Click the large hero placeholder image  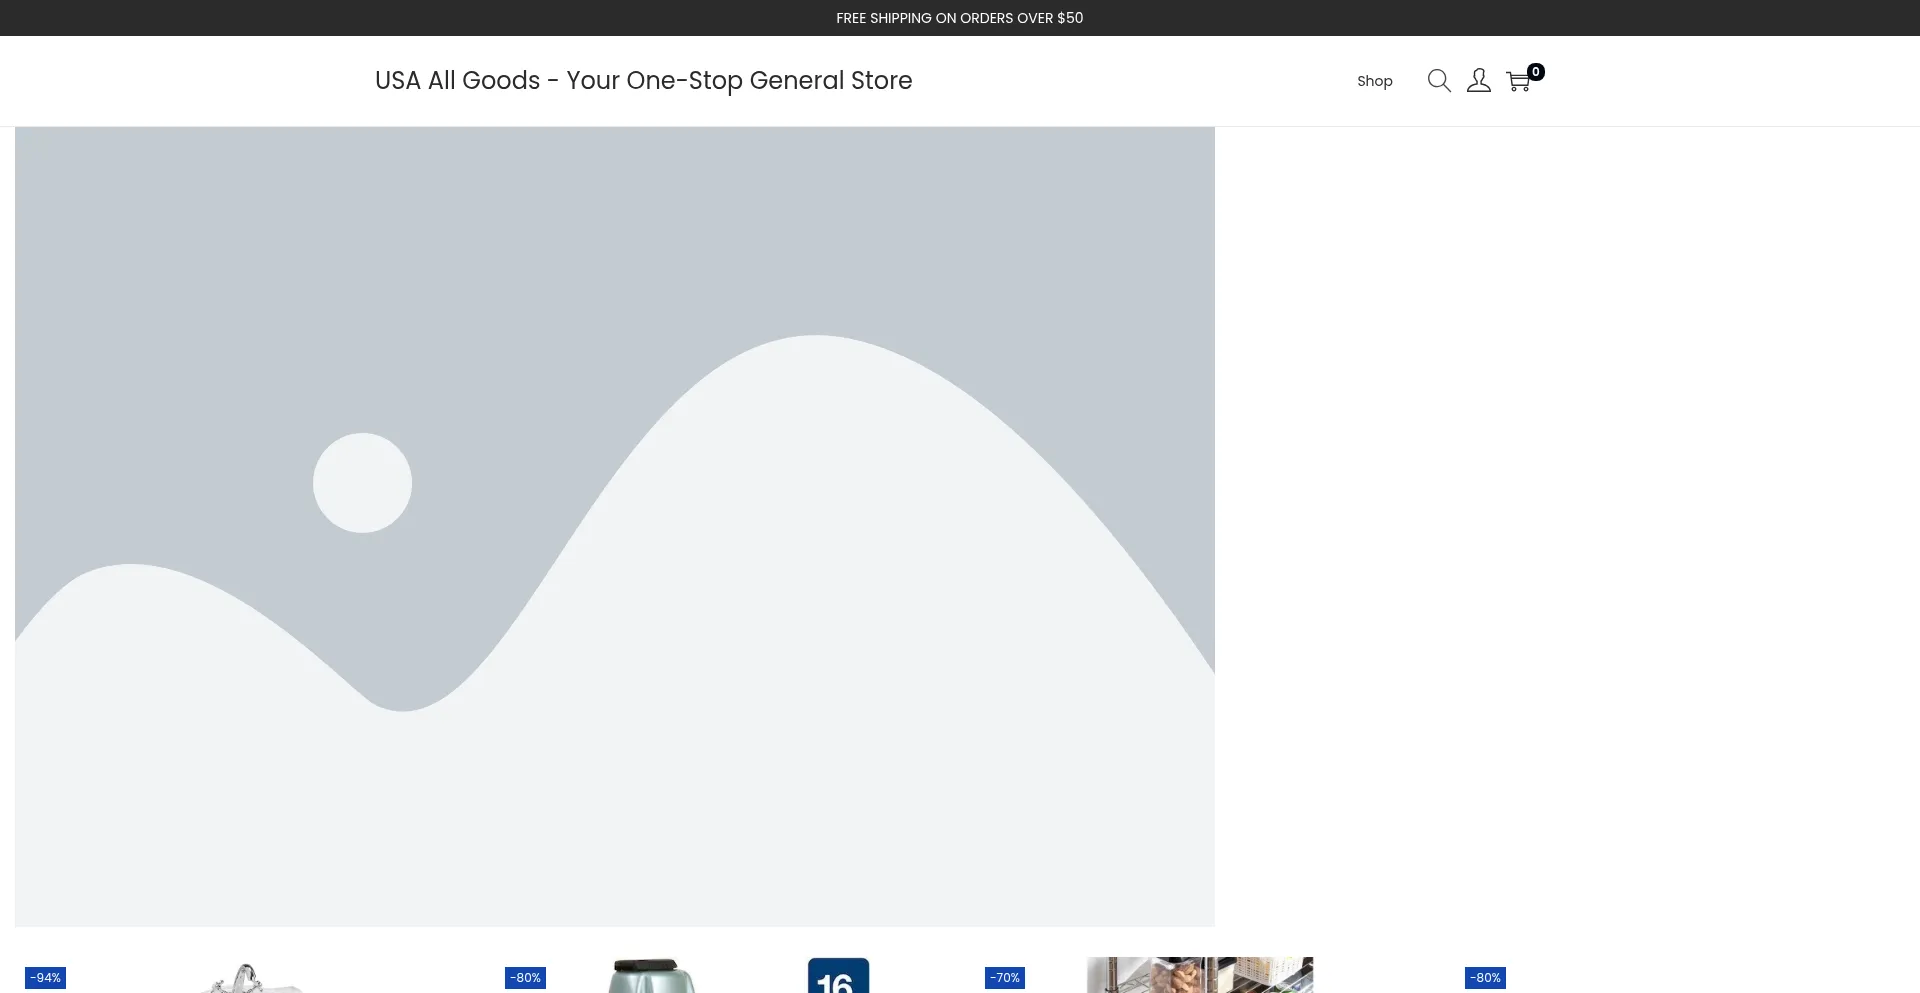click(x=615, y=527)
